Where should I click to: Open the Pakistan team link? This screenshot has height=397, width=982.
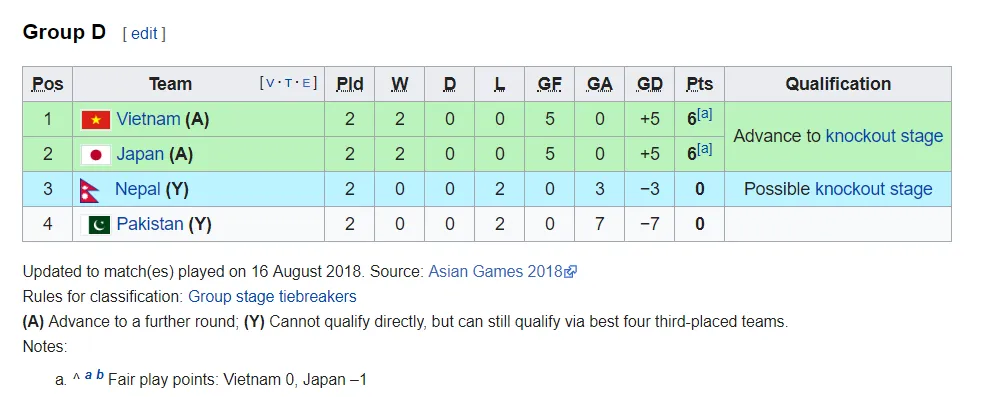(150, 224)
